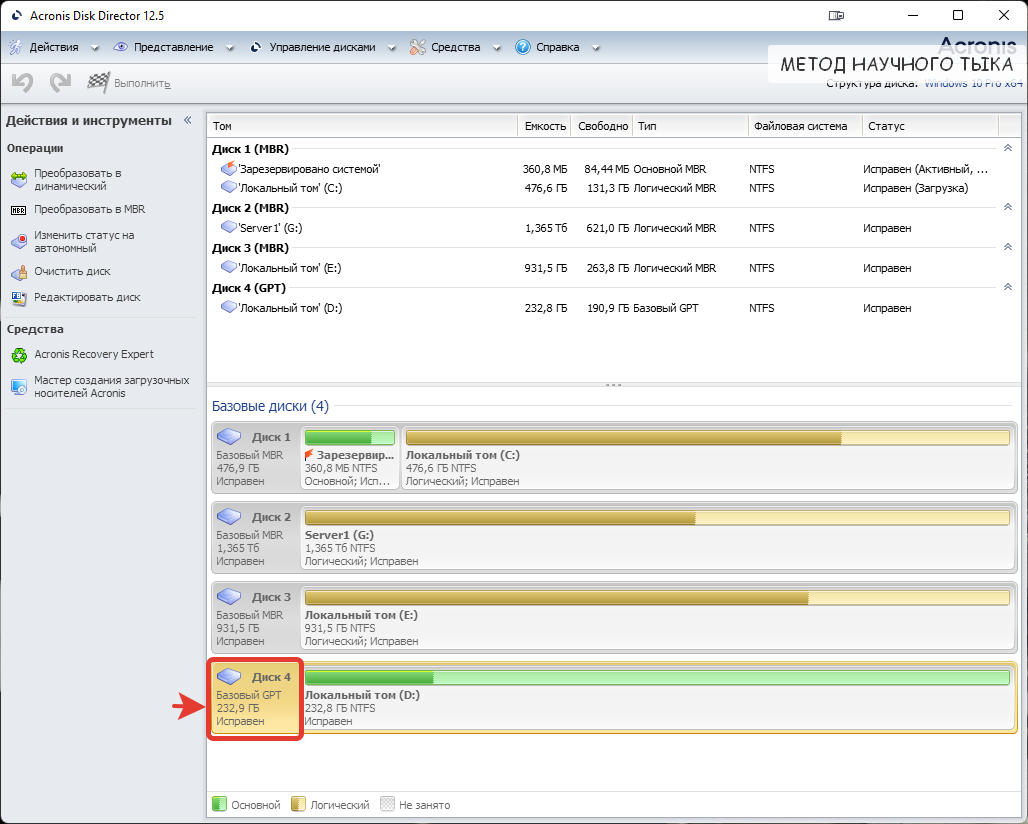This screenshot has width=1028, height=824.
Task: Click the title bar device icon near minimize
Action: (x=836, y=16)
